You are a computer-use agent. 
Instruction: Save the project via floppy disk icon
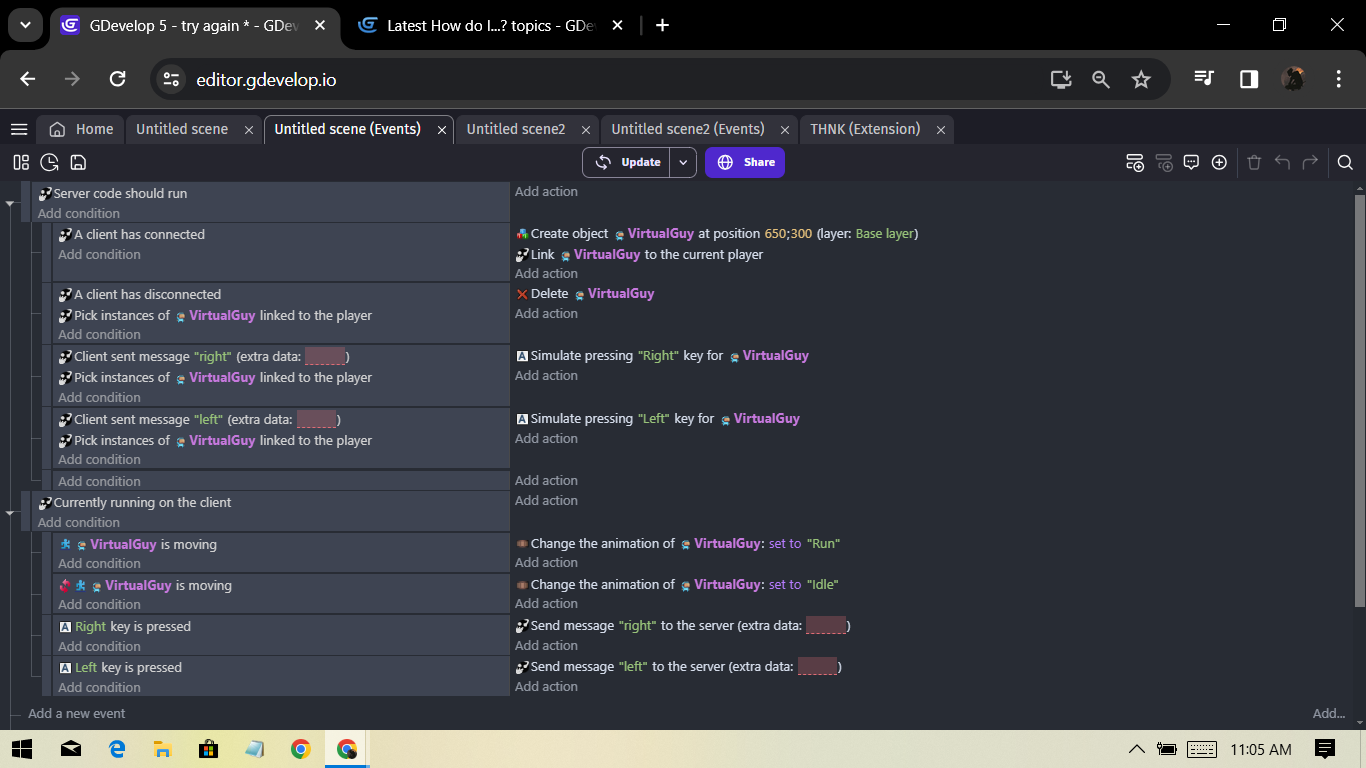pyautogui.click(x=78, y=161)
